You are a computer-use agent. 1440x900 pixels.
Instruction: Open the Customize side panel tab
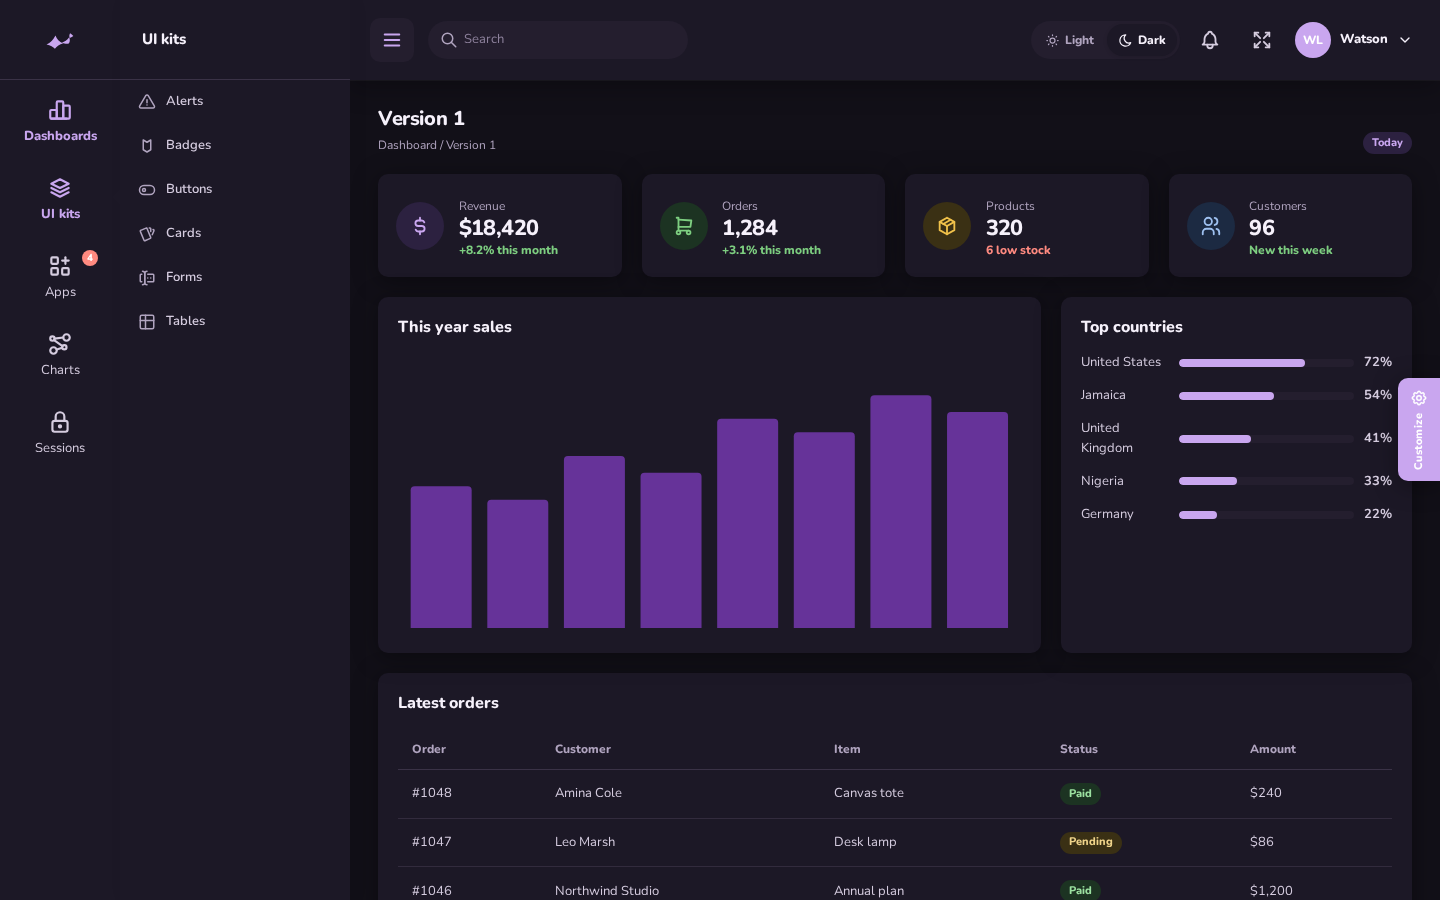point(1419,429)
